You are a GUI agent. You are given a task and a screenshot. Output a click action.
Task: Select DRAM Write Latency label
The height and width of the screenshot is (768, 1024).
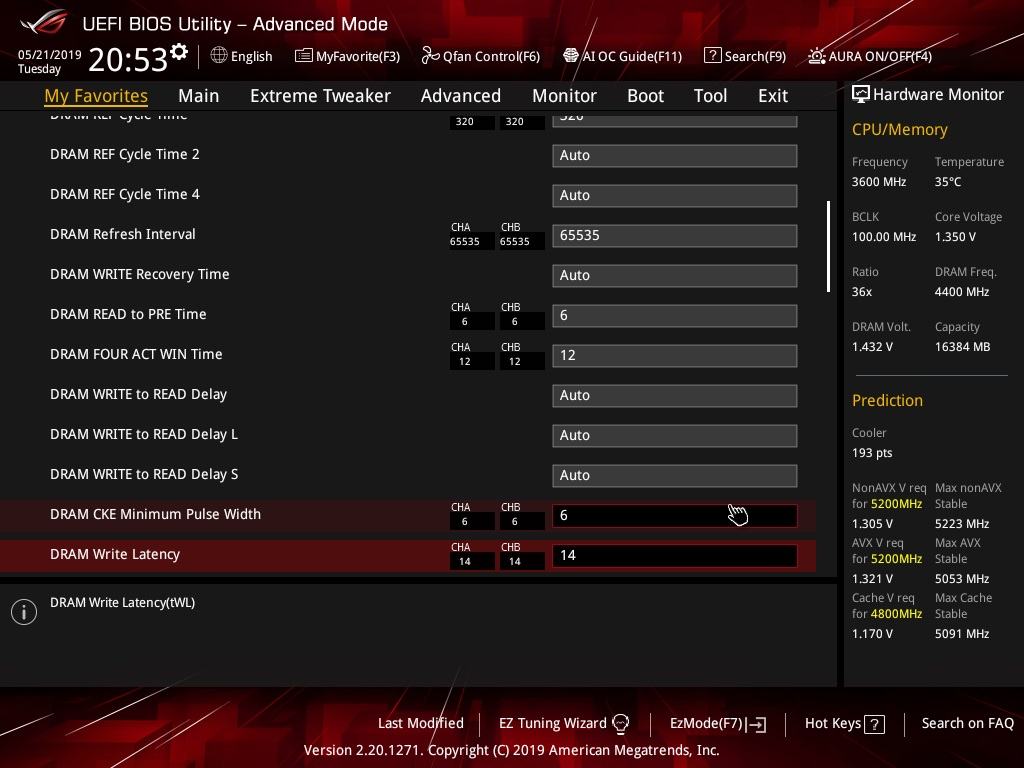pos(115,554)
